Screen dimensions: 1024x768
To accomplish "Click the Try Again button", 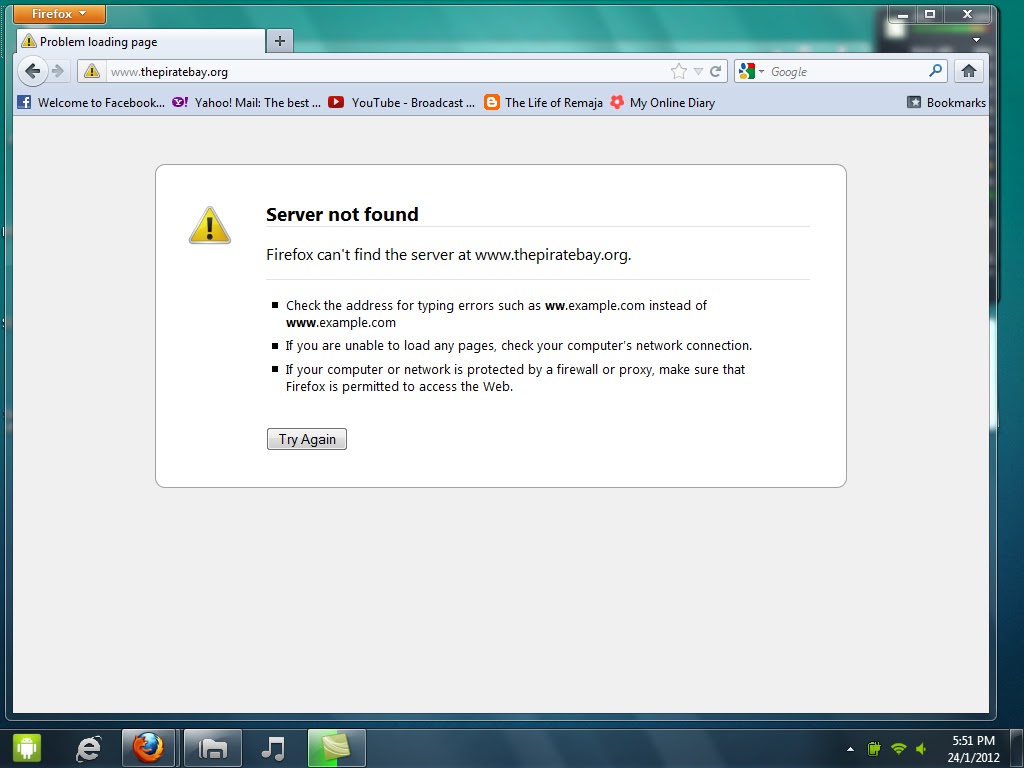I will (307, 439).
